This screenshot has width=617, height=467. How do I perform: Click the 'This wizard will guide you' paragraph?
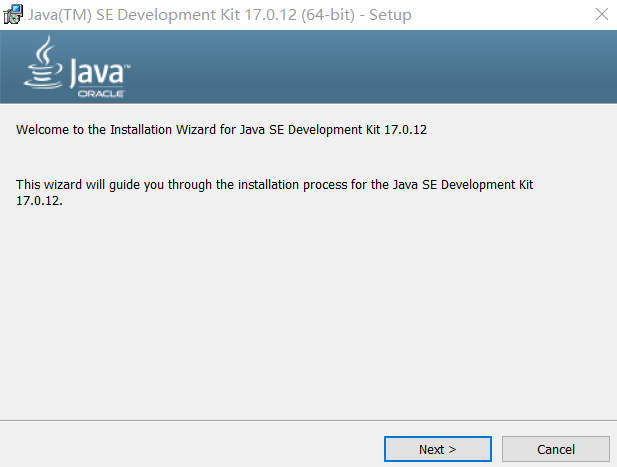275,192
